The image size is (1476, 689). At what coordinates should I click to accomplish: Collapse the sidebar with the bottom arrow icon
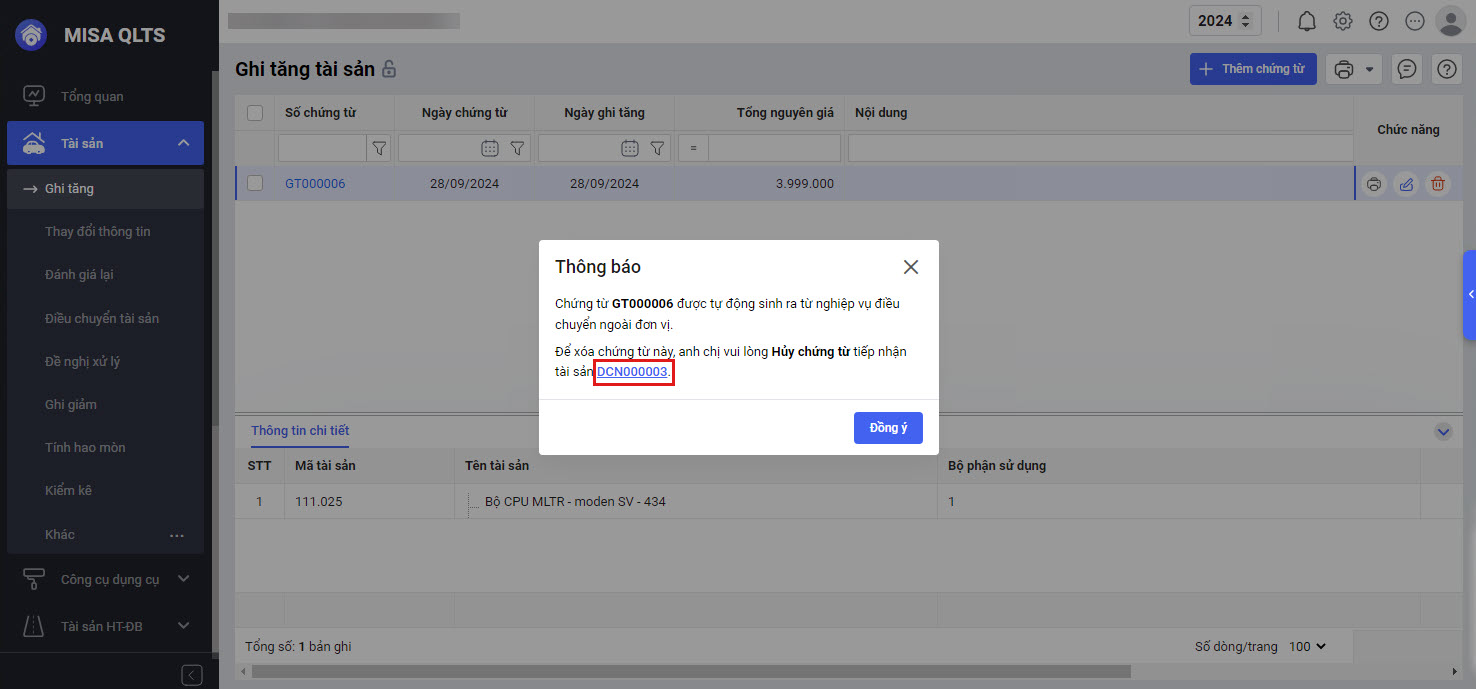pyautogui.click(x=192, y=675)
